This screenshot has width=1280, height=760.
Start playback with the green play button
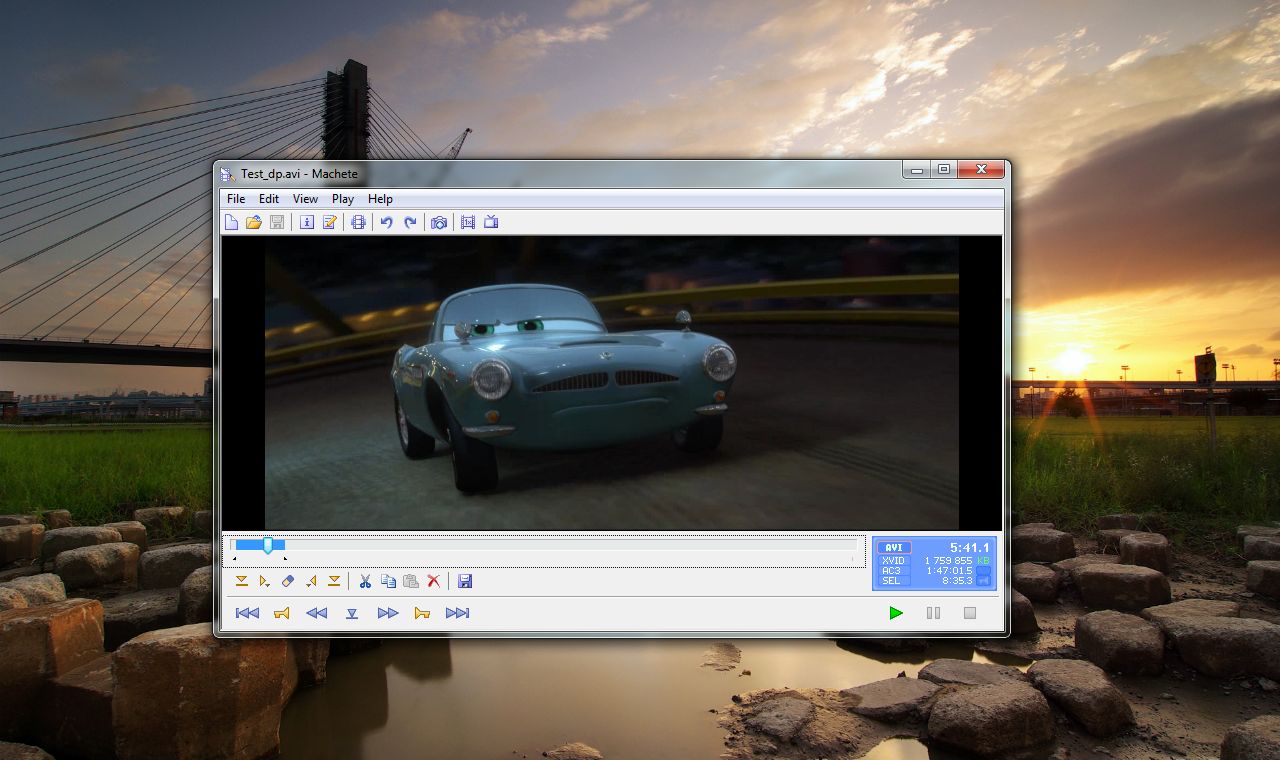[x=896, y=613]
